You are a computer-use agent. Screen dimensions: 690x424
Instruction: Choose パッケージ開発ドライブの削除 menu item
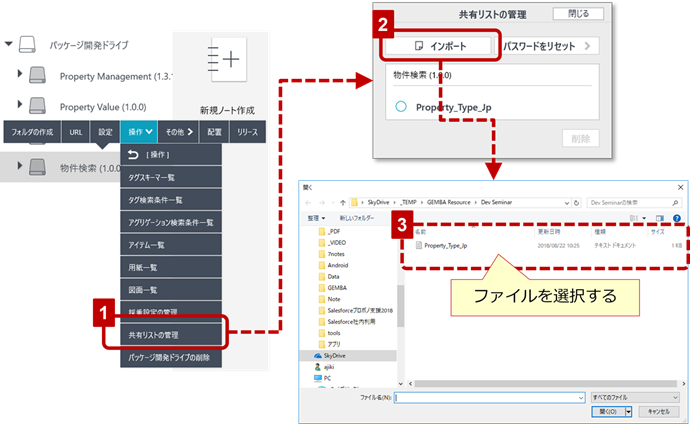(171, 357)
